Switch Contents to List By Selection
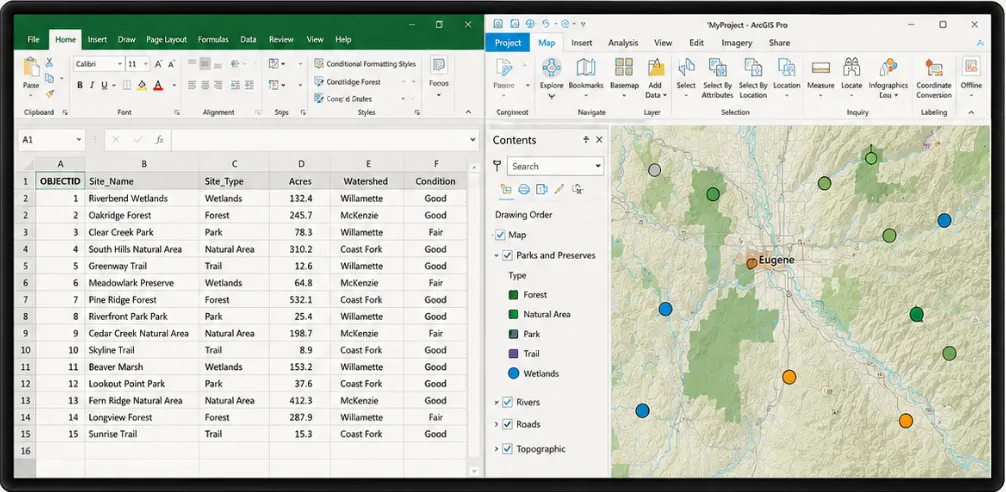The width and height of the screenshot is (1006, 492). (x=541, y=189)
